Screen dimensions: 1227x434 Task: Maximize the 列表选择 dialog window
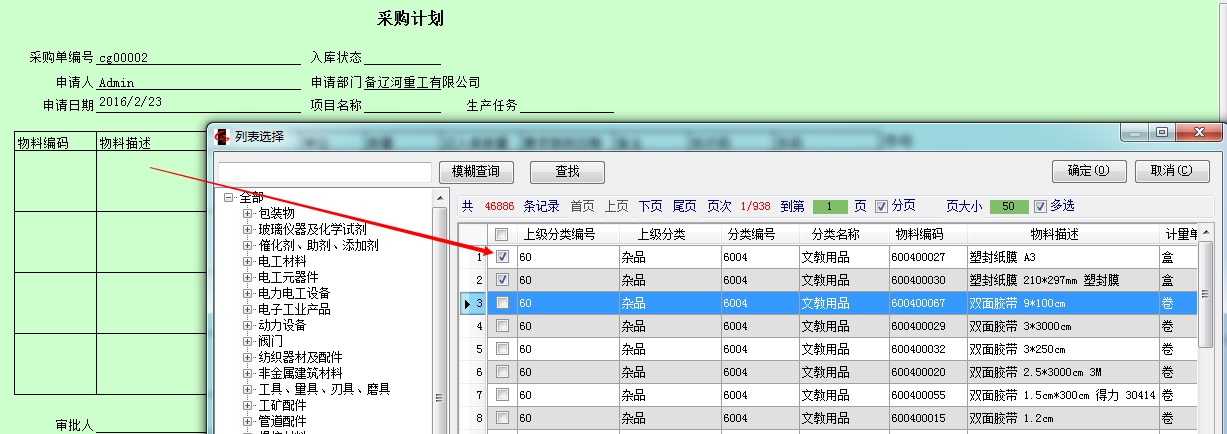pyautogui.click(x=1161, y=133)
